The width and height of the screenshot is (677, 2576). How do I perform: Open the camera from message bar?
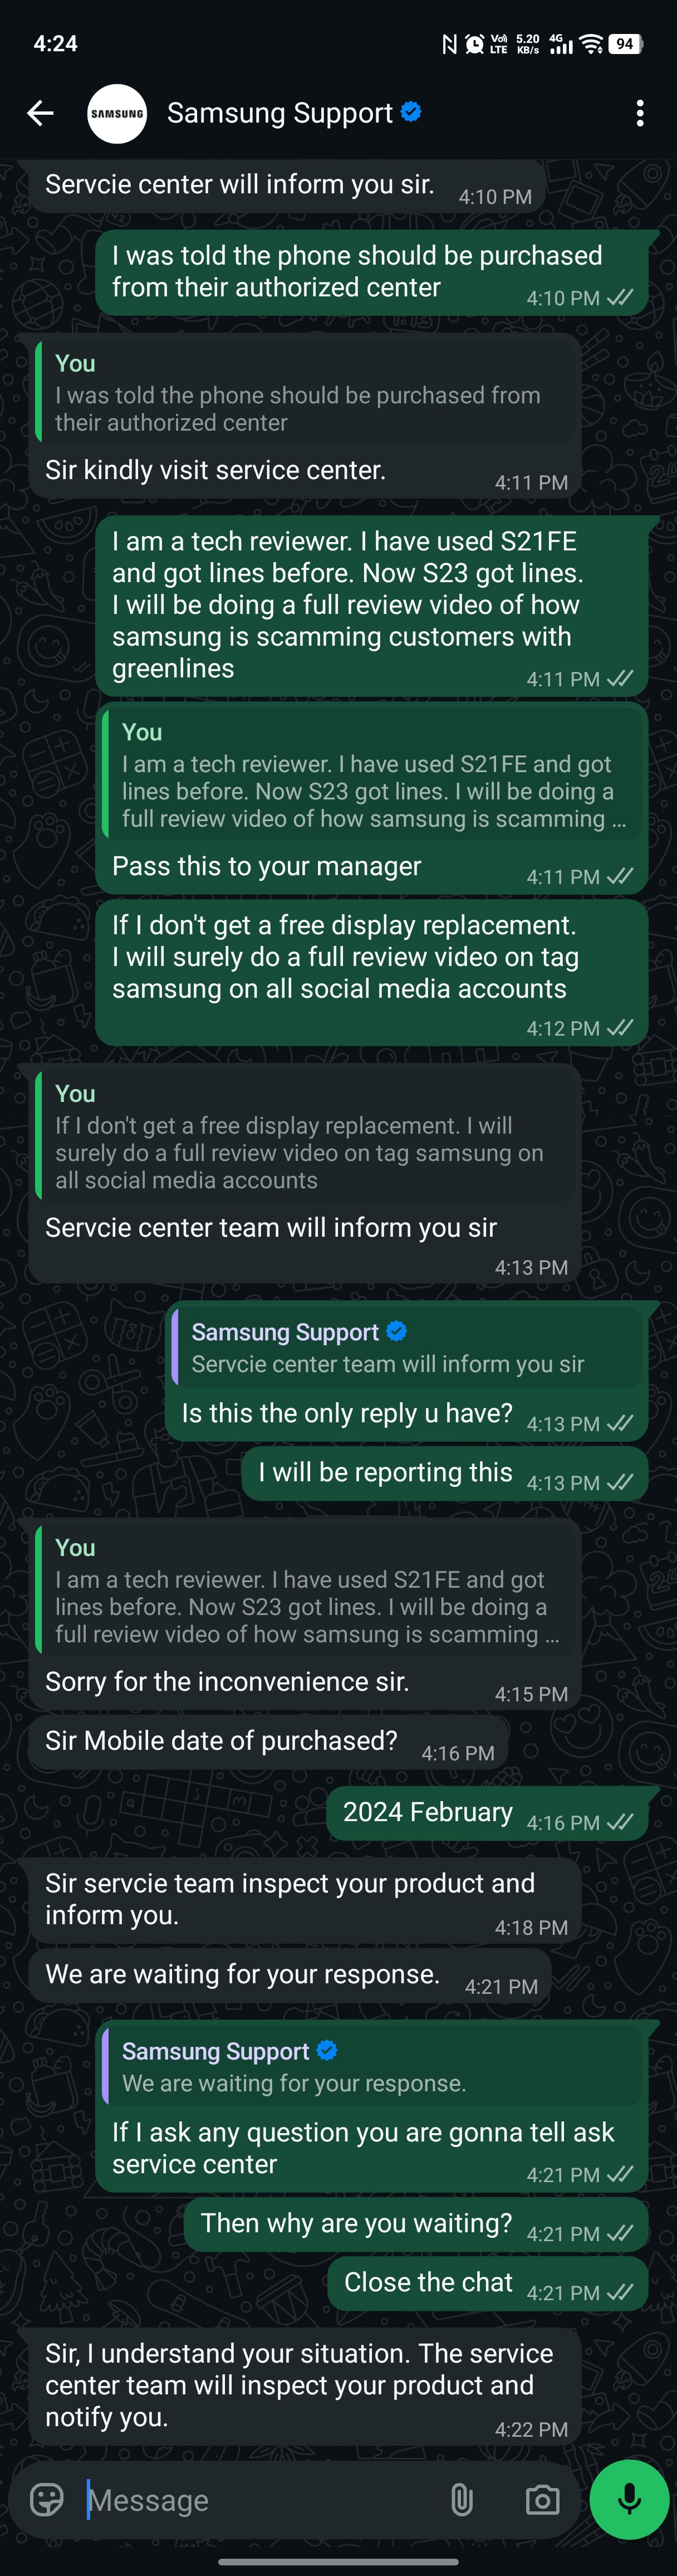coord(542,2499)
